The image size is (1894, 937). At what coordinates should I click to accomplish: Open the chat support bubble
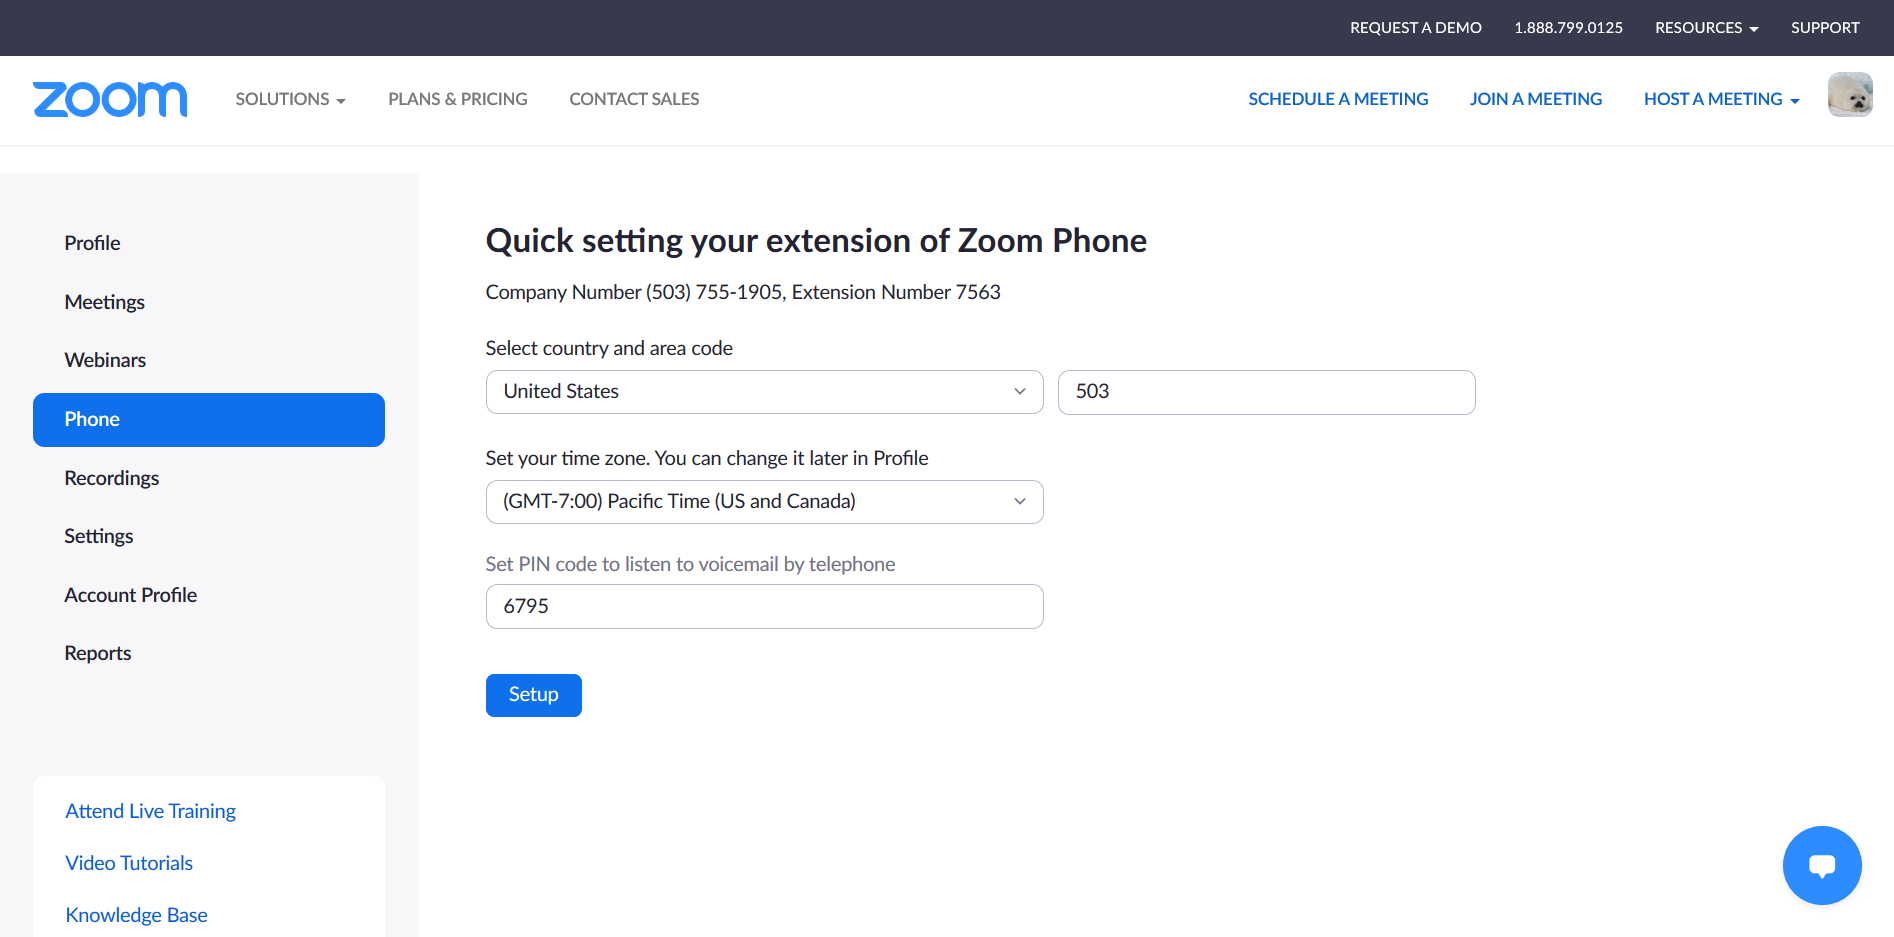[1821, 865]
